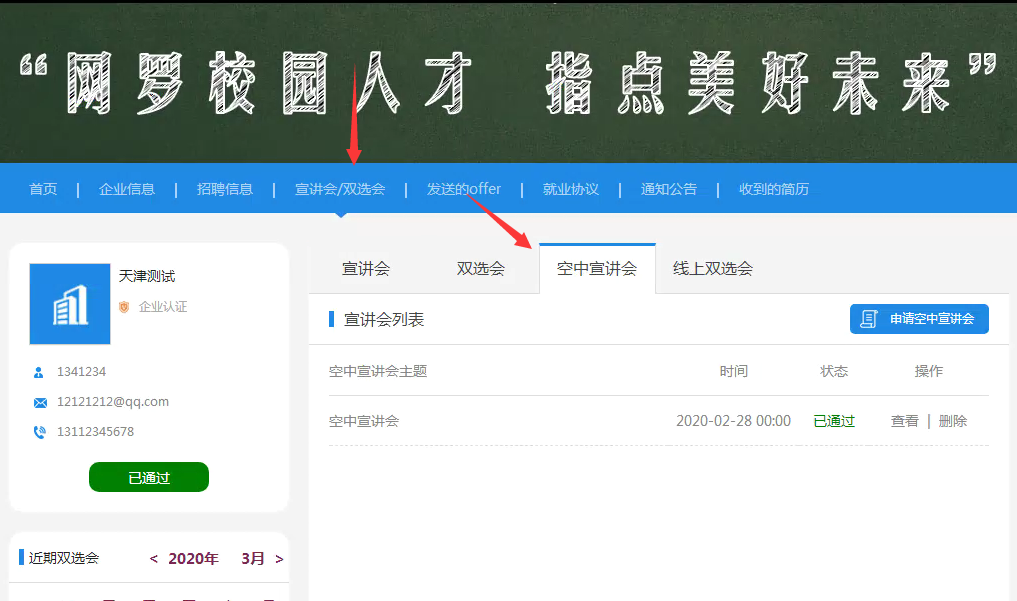This screenshot has height=601, width=1017.
Task: Click the phone icon beside 13112345678
Action: point(40,432)
